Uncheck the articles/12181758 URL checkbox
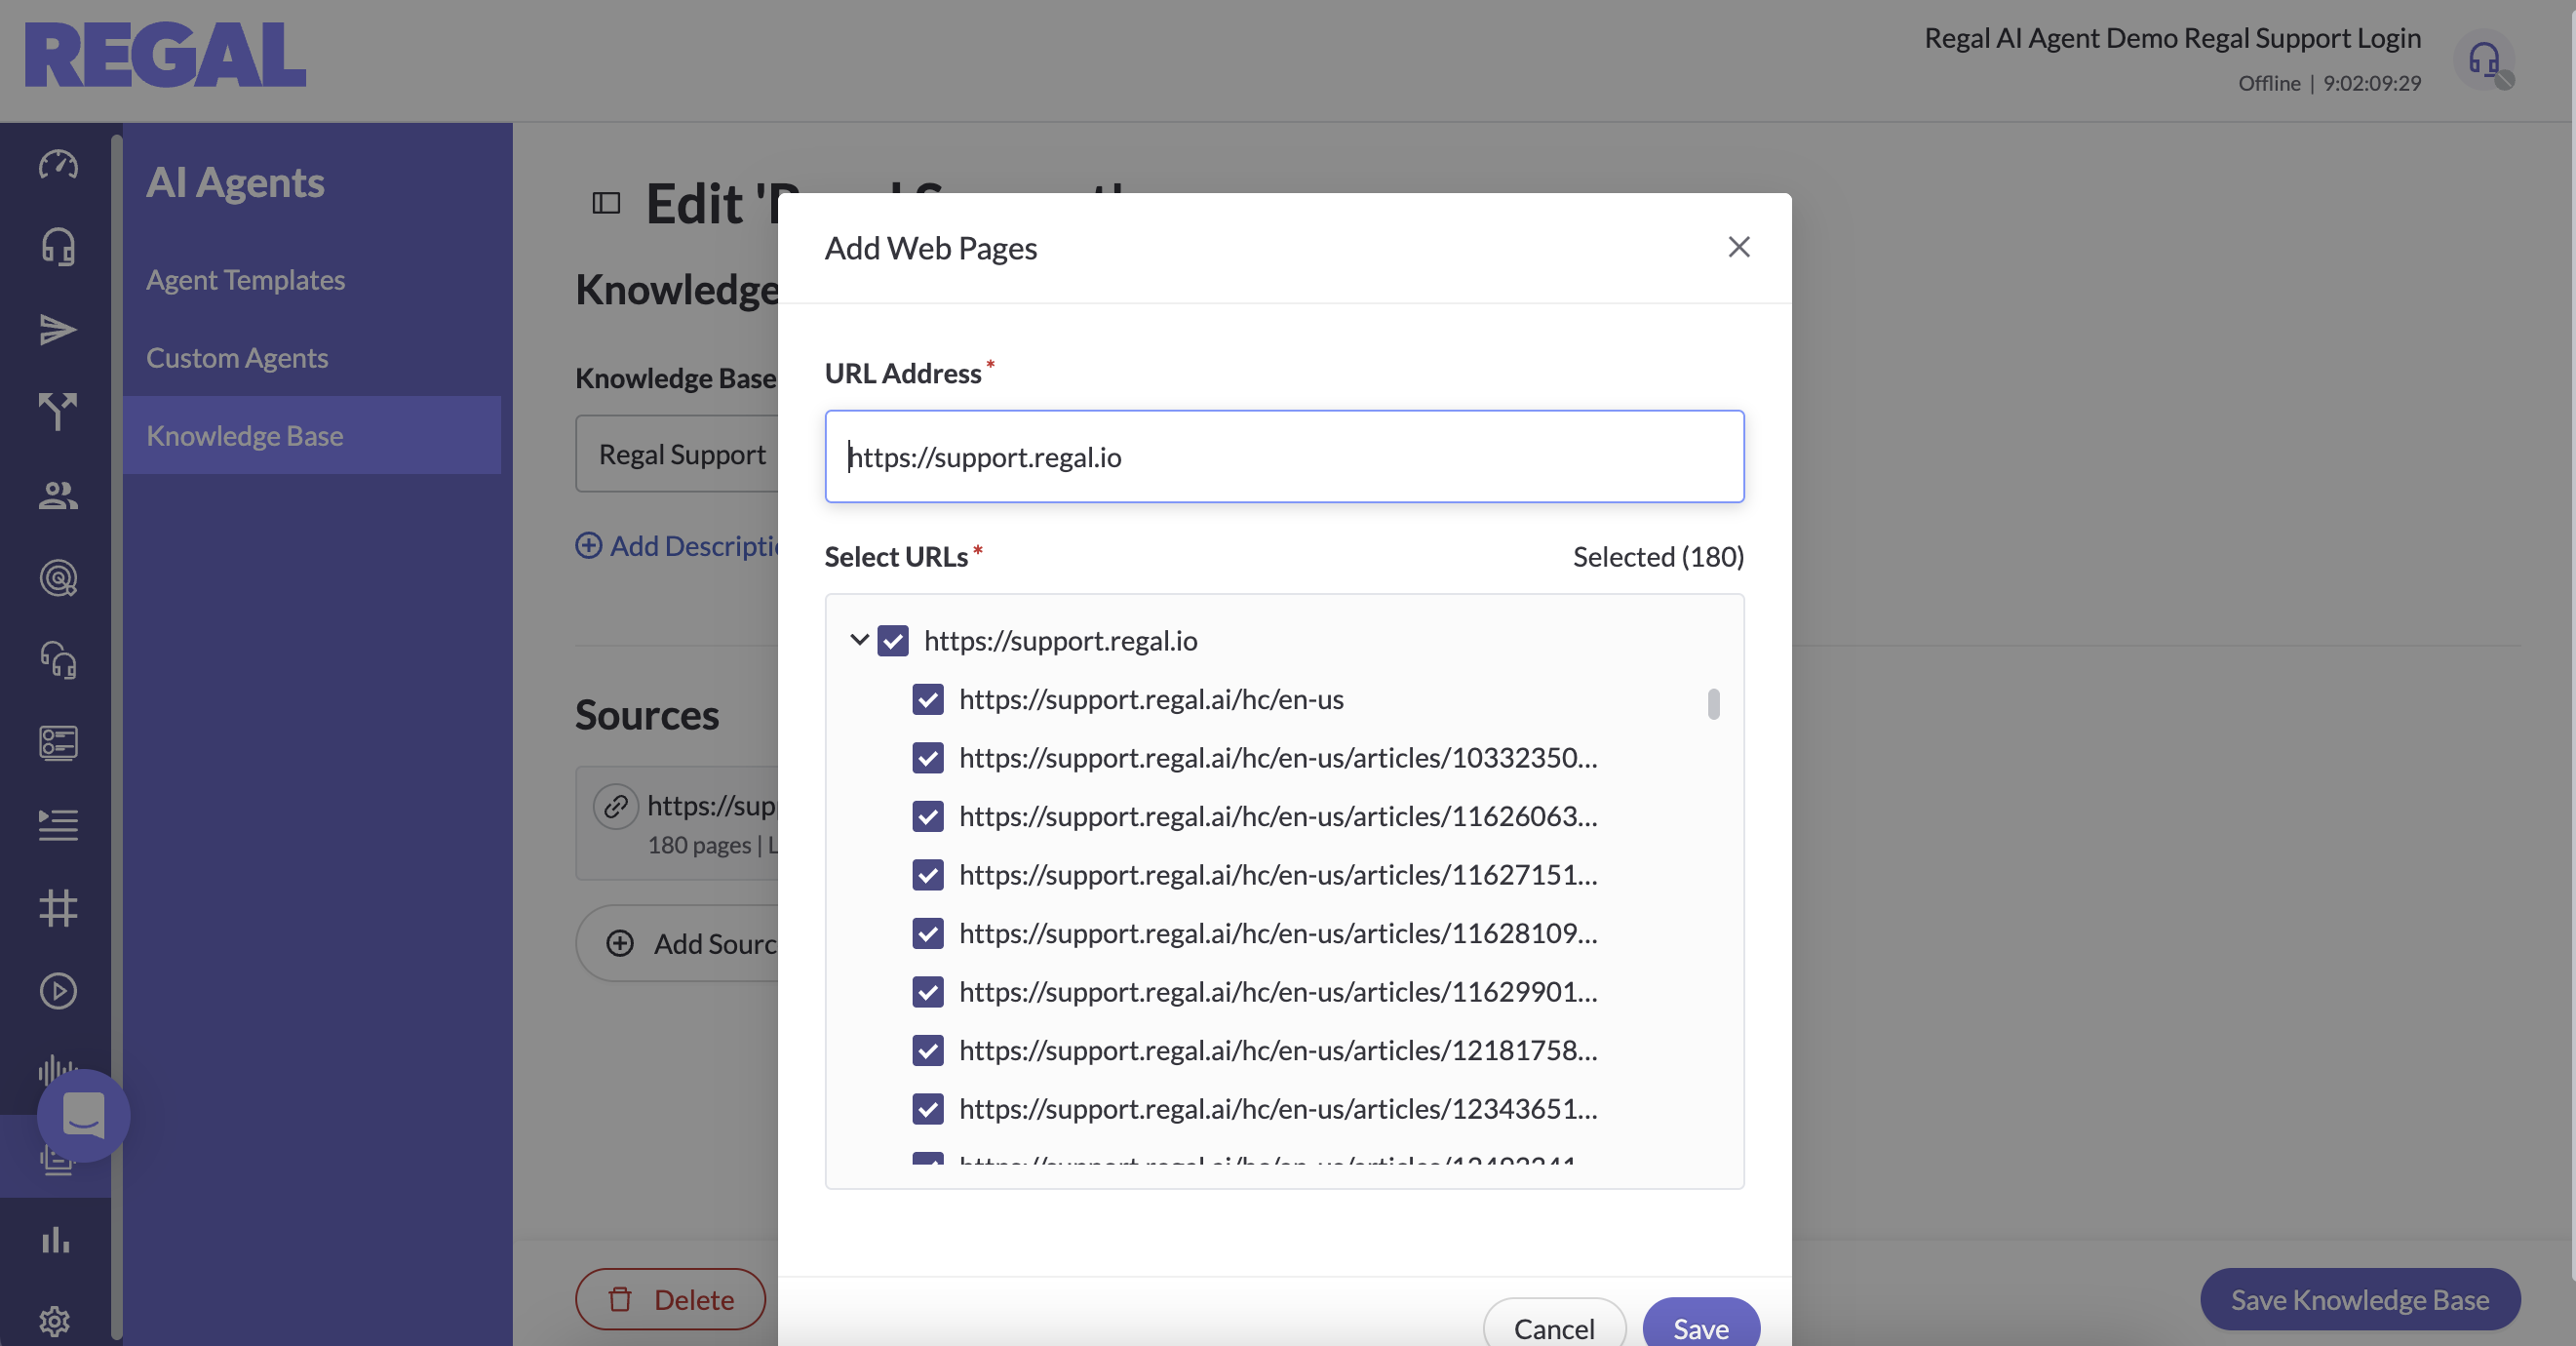 coord(928,1050)
